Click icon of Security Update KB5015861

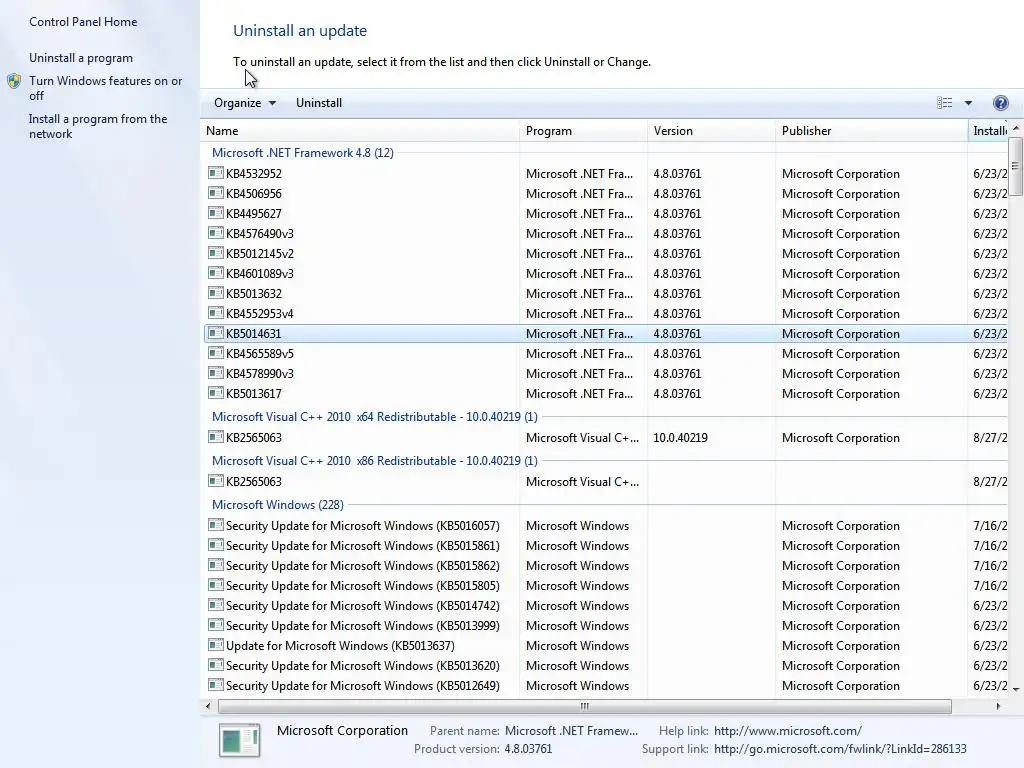(216, 545)
